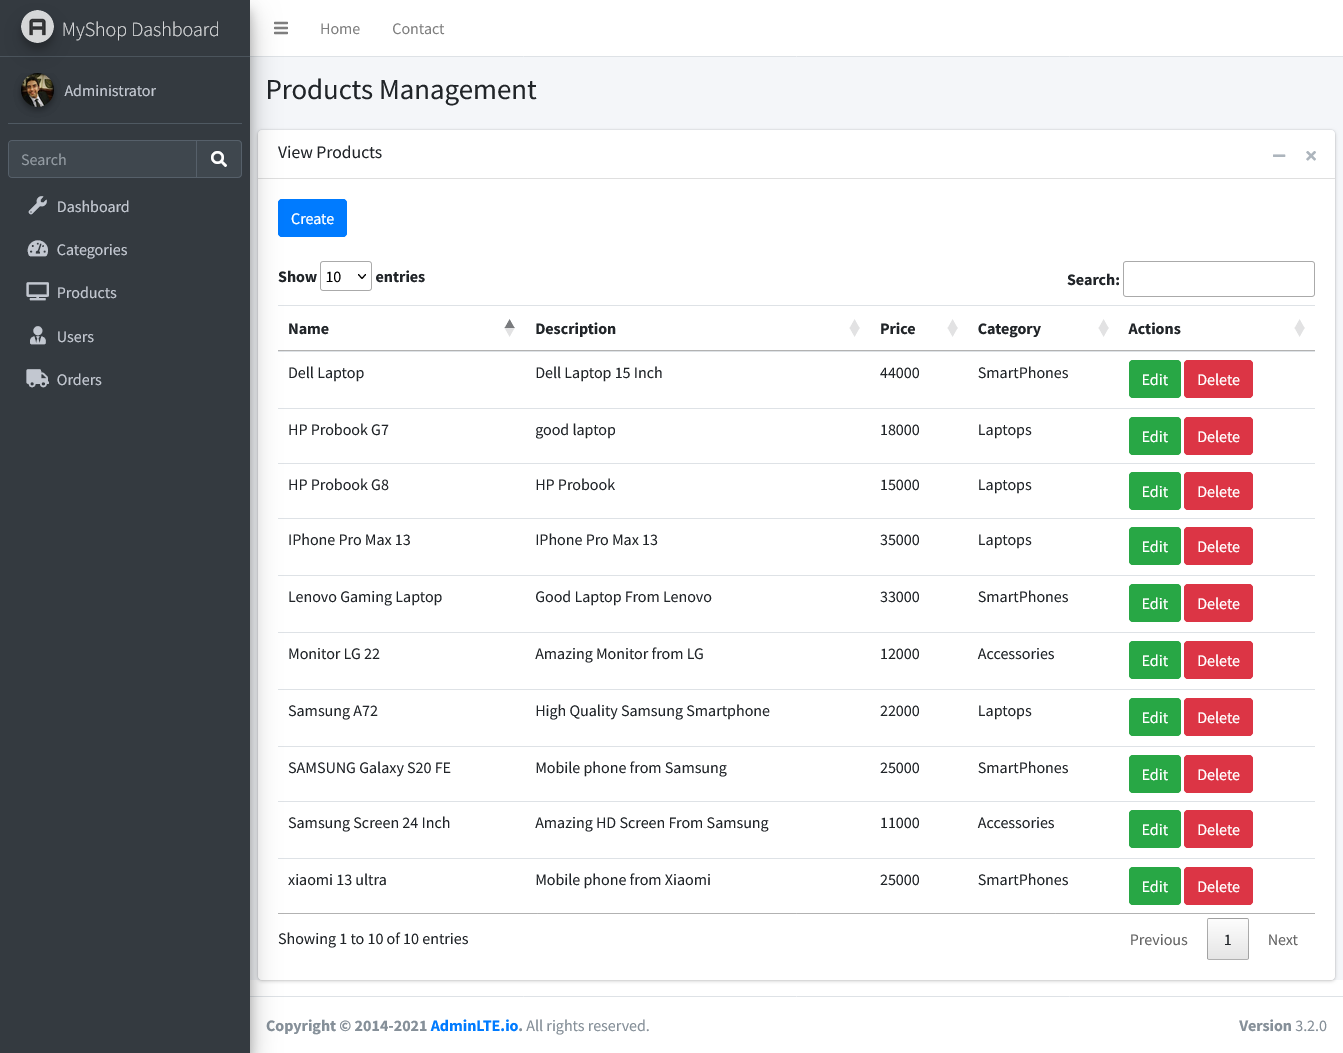Delete the Monitor LG 22 product
The image size is (1343, 1053).
pyautogui.click(x=1218, y=661)
